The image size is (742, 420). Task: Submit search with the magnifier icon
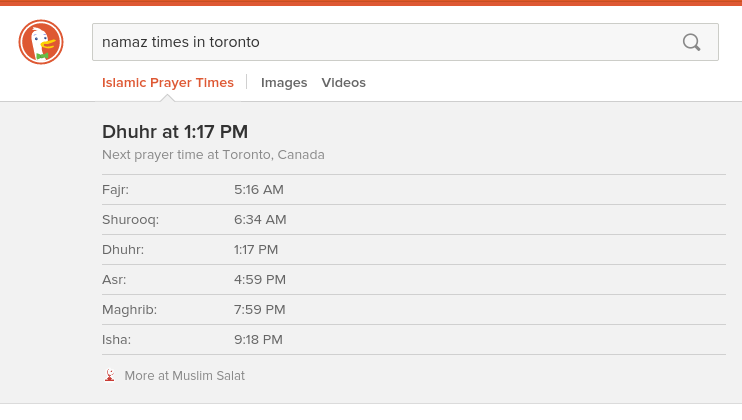pyautogui.click(x=691, y=42)
